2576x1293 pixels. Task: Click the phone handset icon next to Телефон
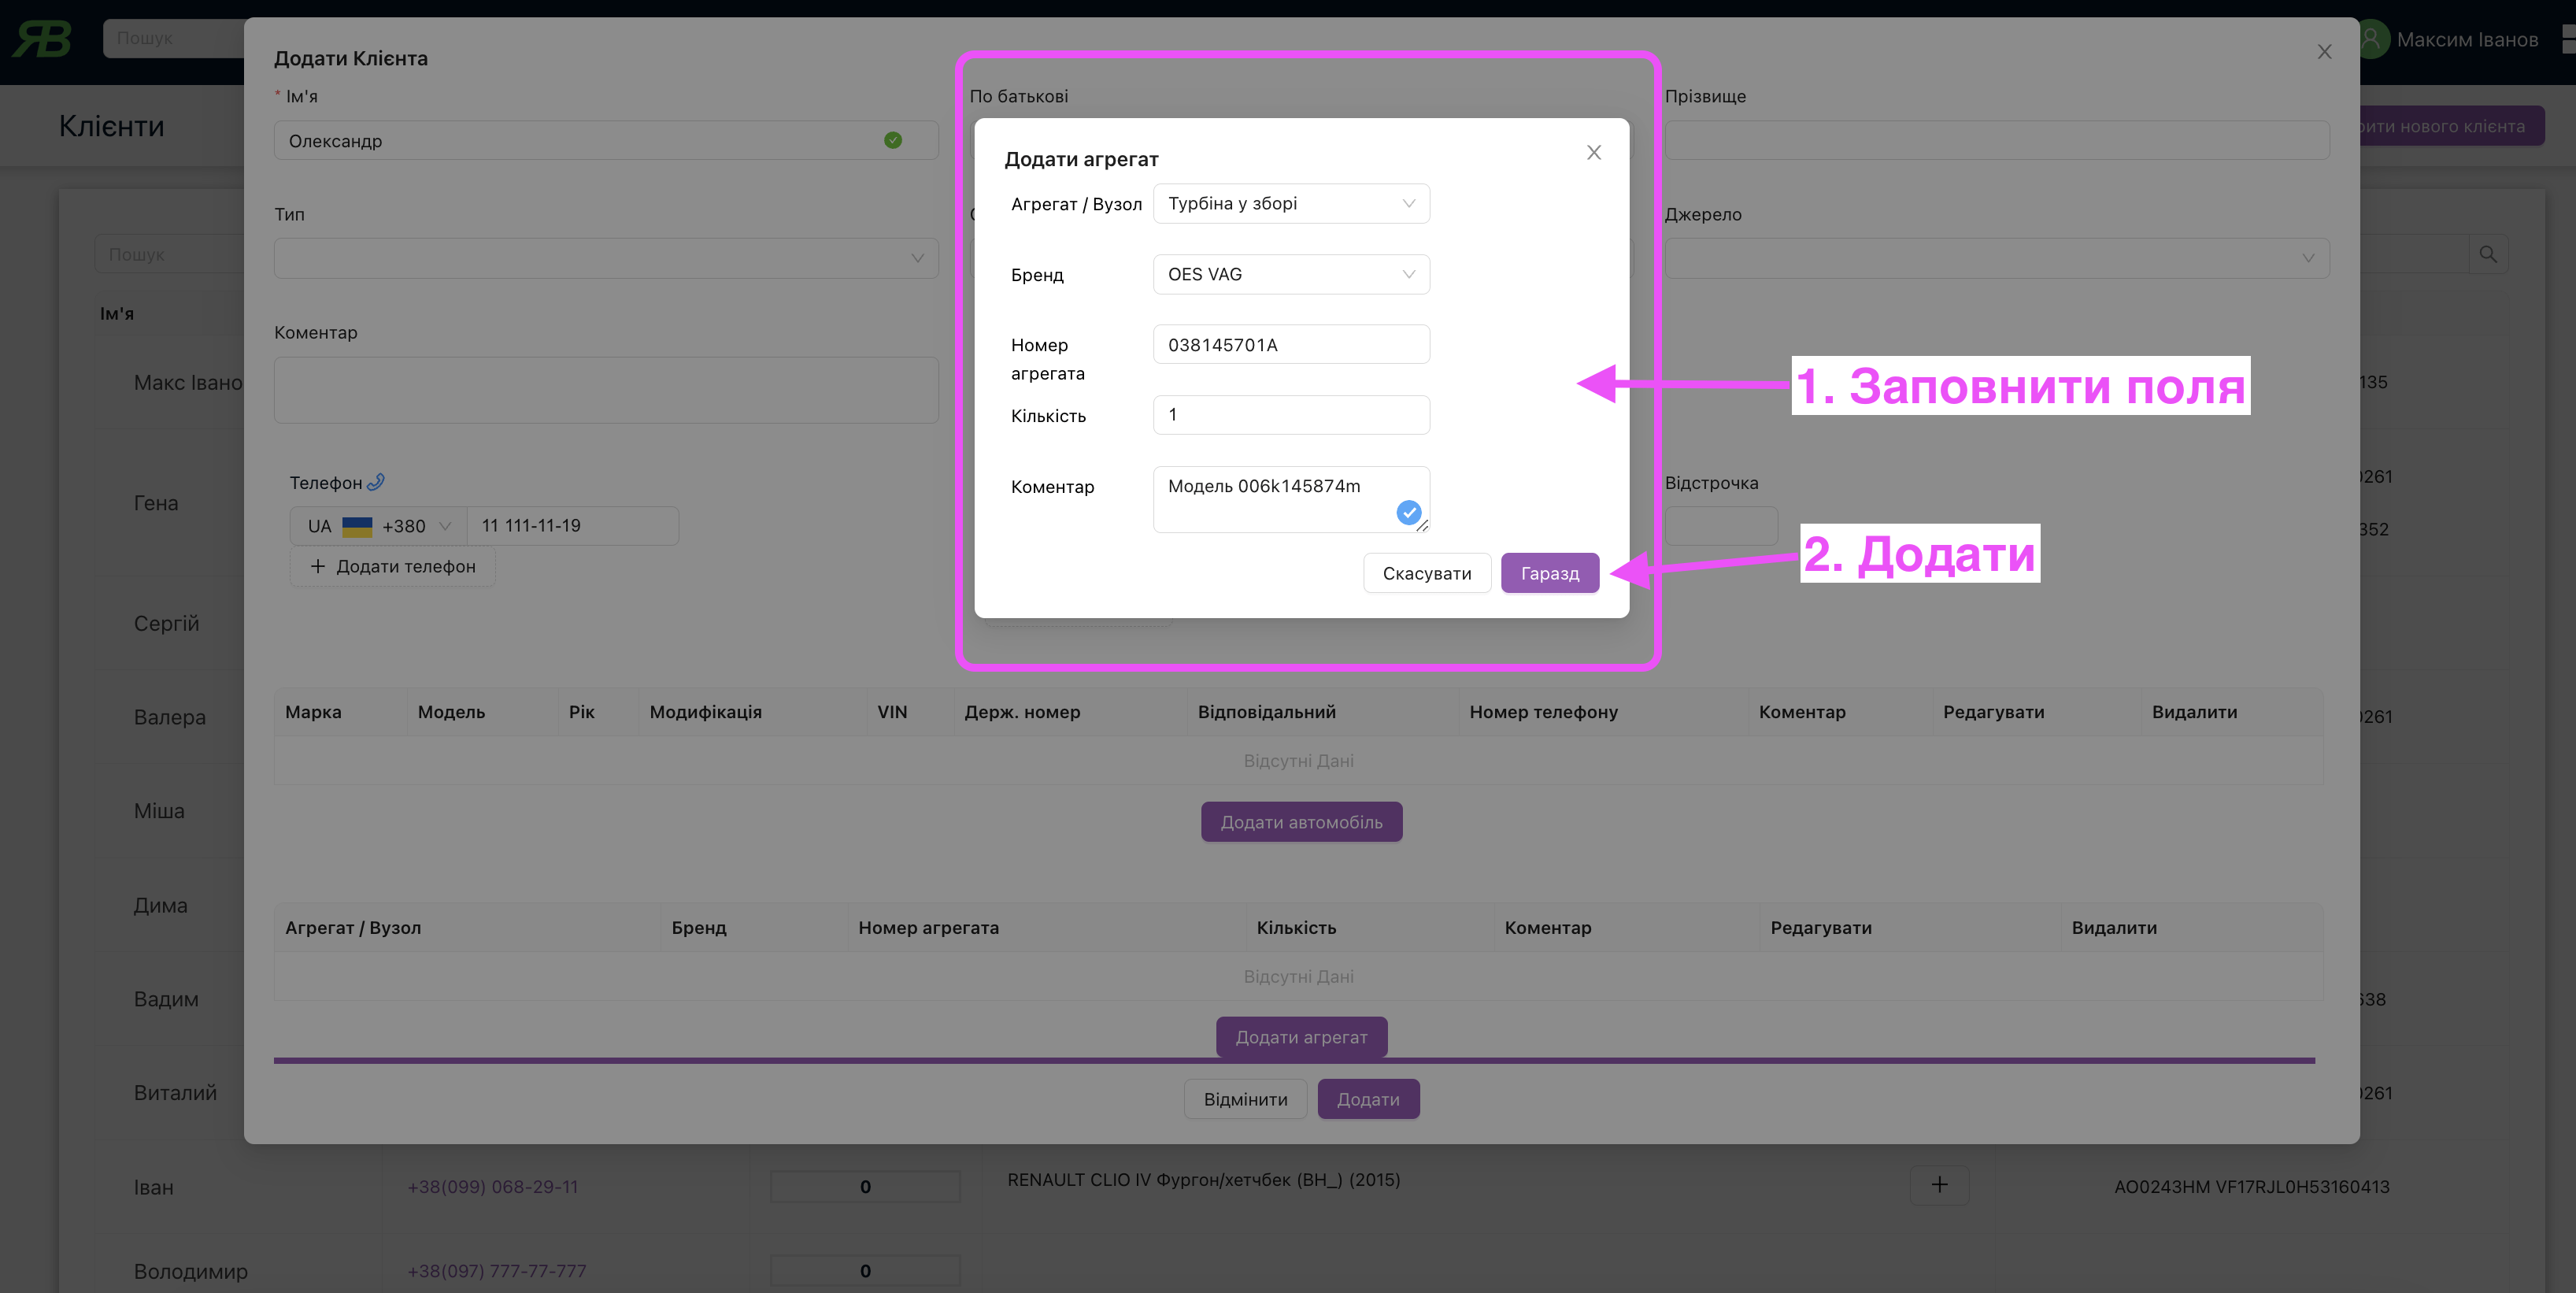pyautogui.click(x=376, y=482)
